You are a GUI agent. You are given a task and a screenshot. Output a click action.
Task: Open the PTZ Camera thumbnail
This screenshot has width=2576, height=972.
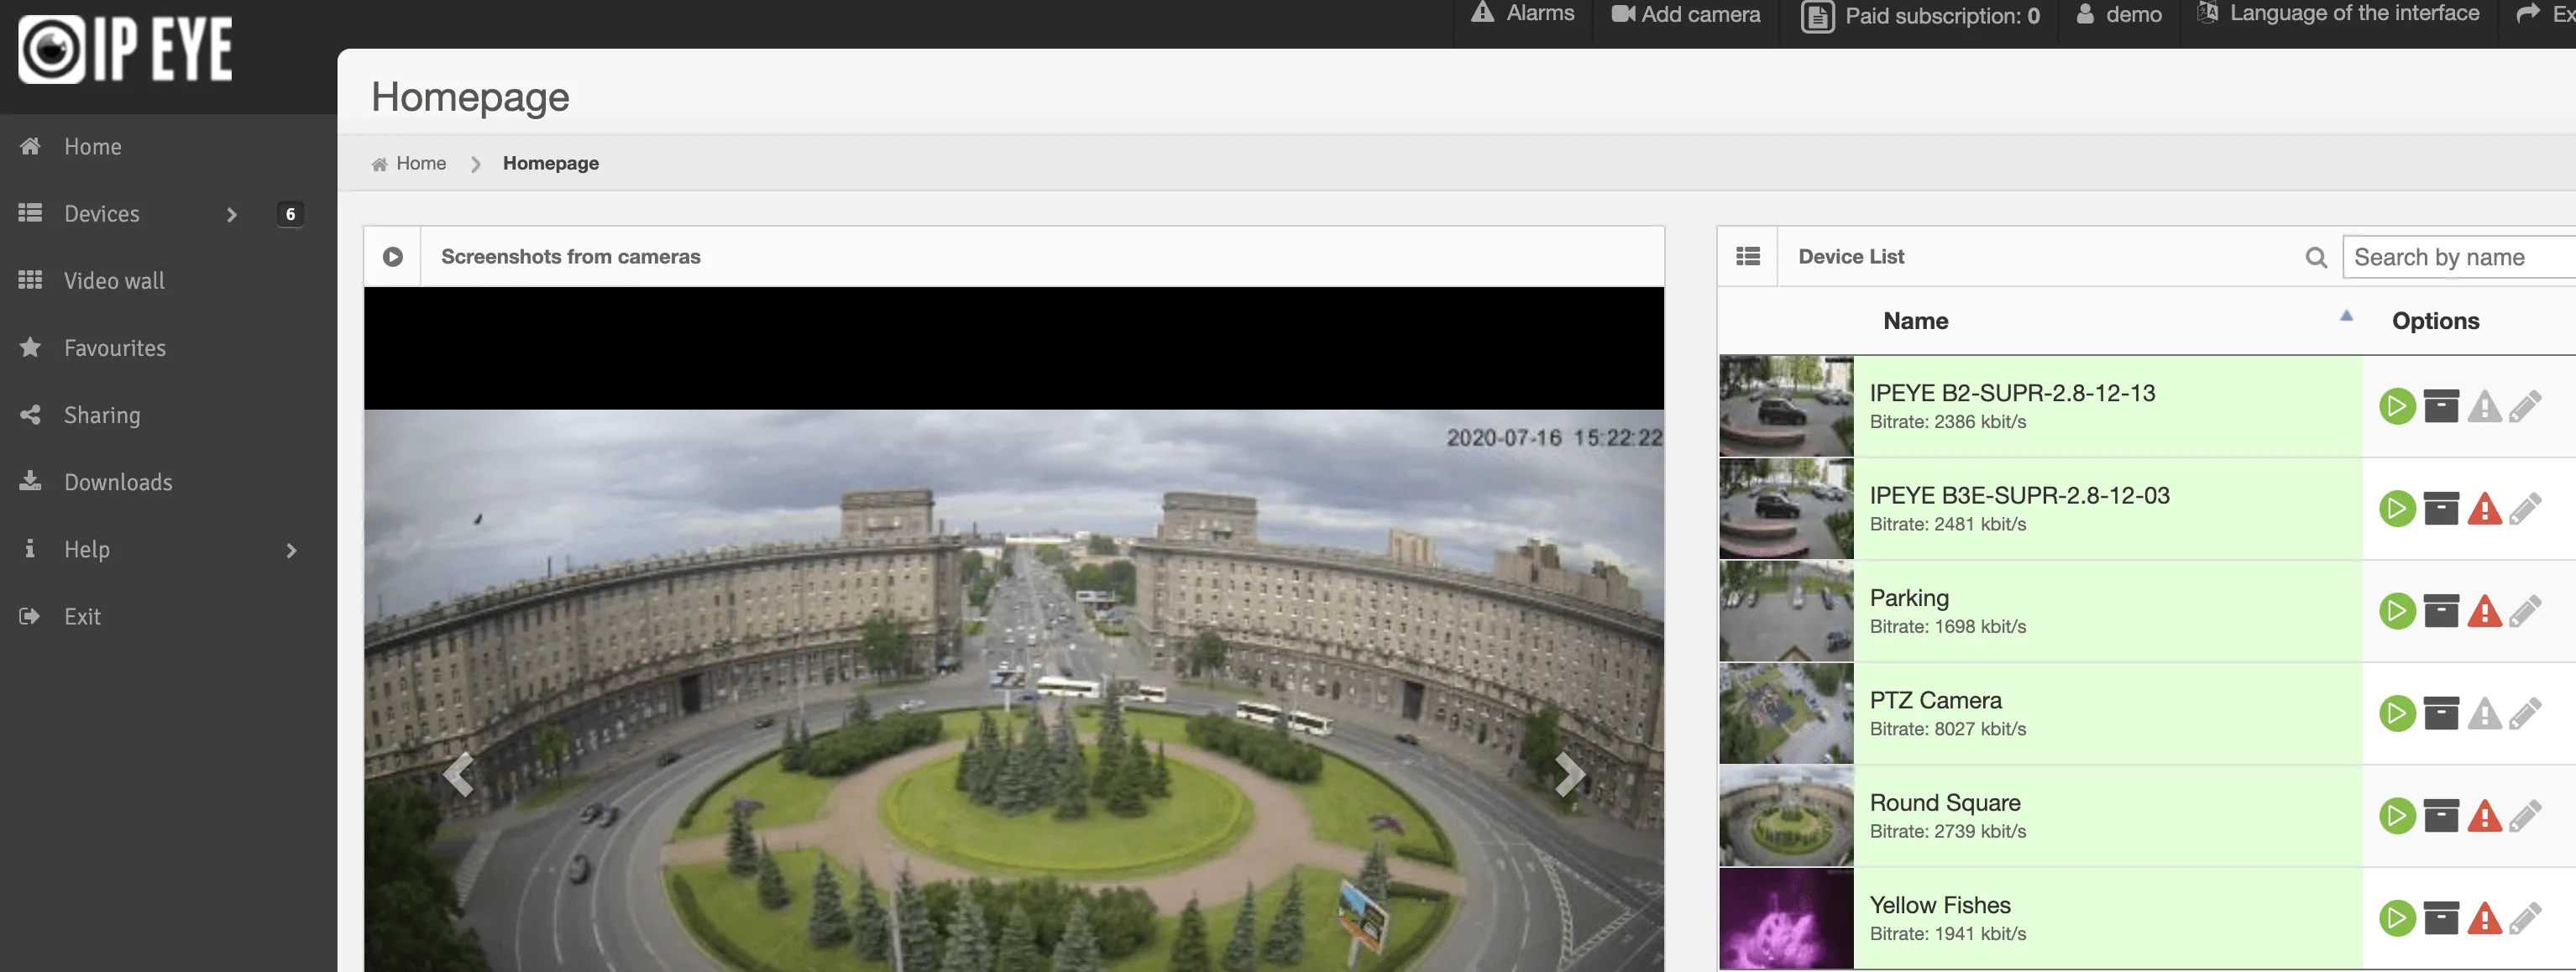tap(1786, 714)
